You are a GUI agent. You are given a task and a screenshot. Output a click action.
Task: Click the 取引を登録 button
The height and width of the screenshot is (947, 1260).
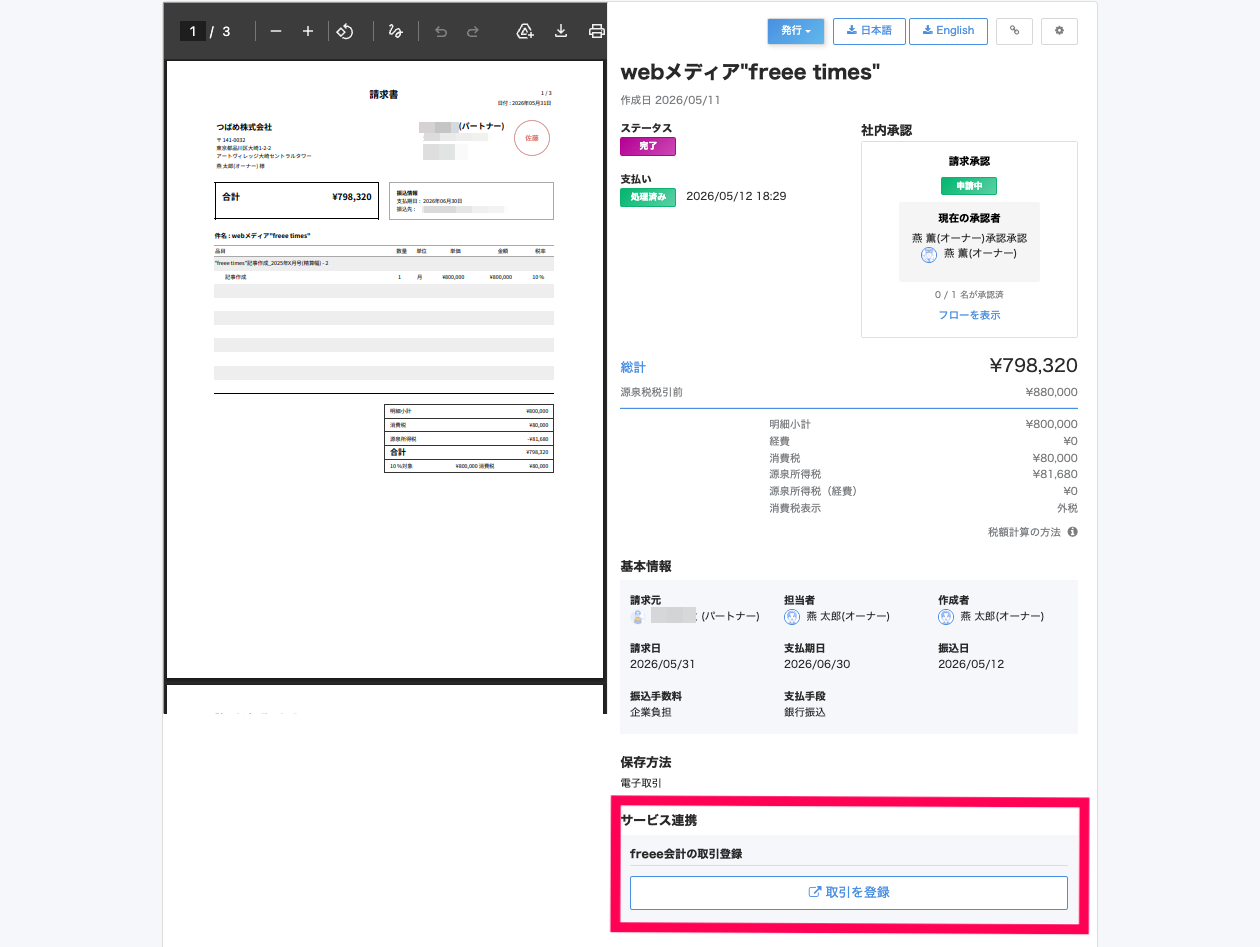(x=849, y=892)
